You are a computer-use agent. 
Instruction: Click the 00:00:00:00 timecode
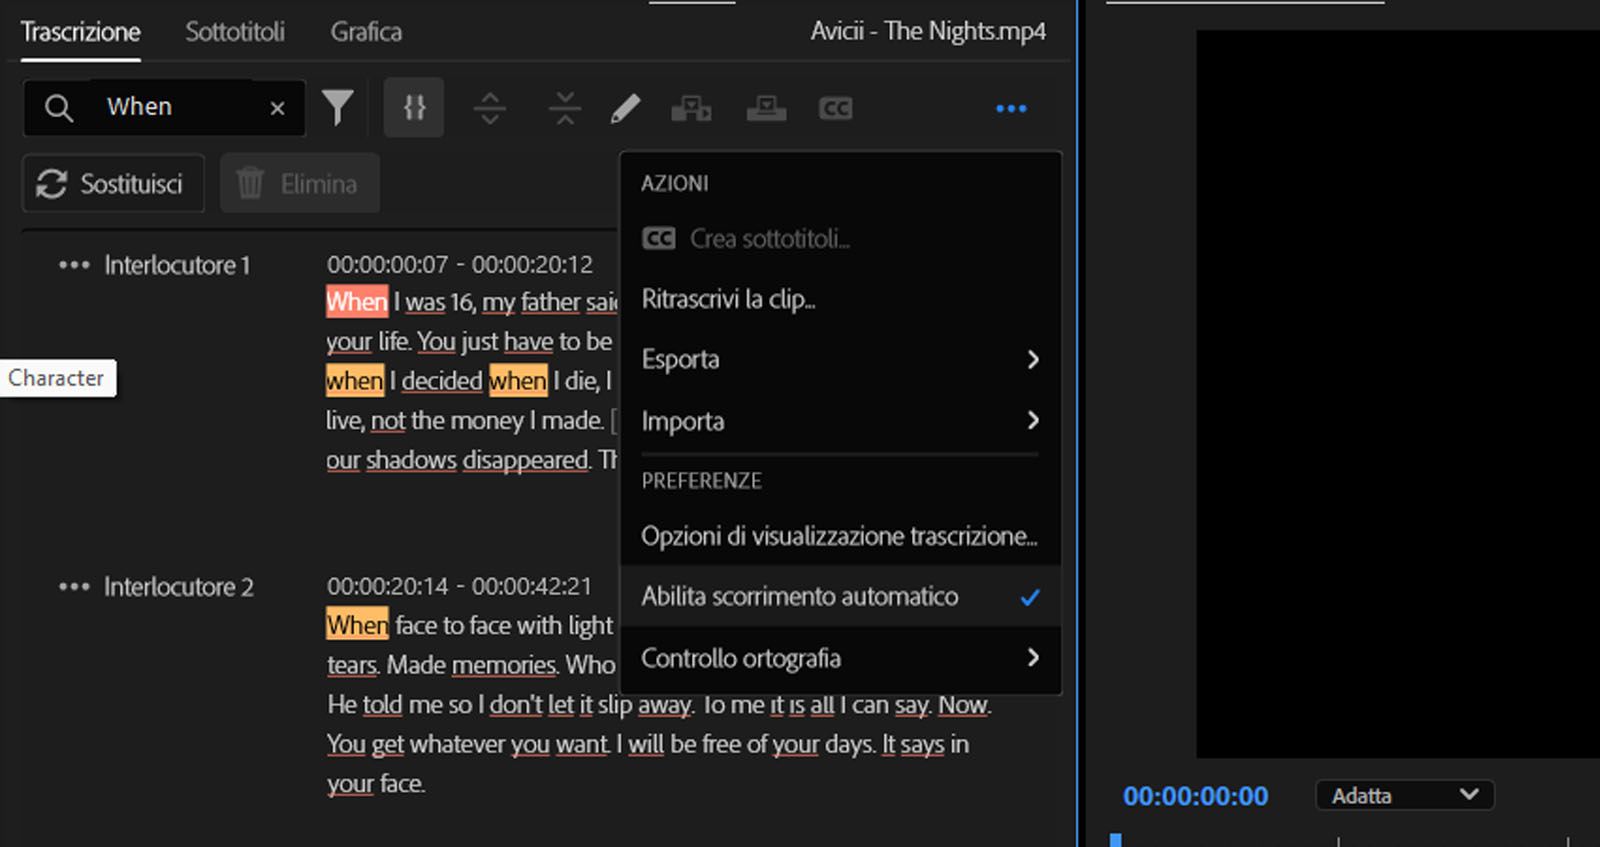click(1195, 796)
